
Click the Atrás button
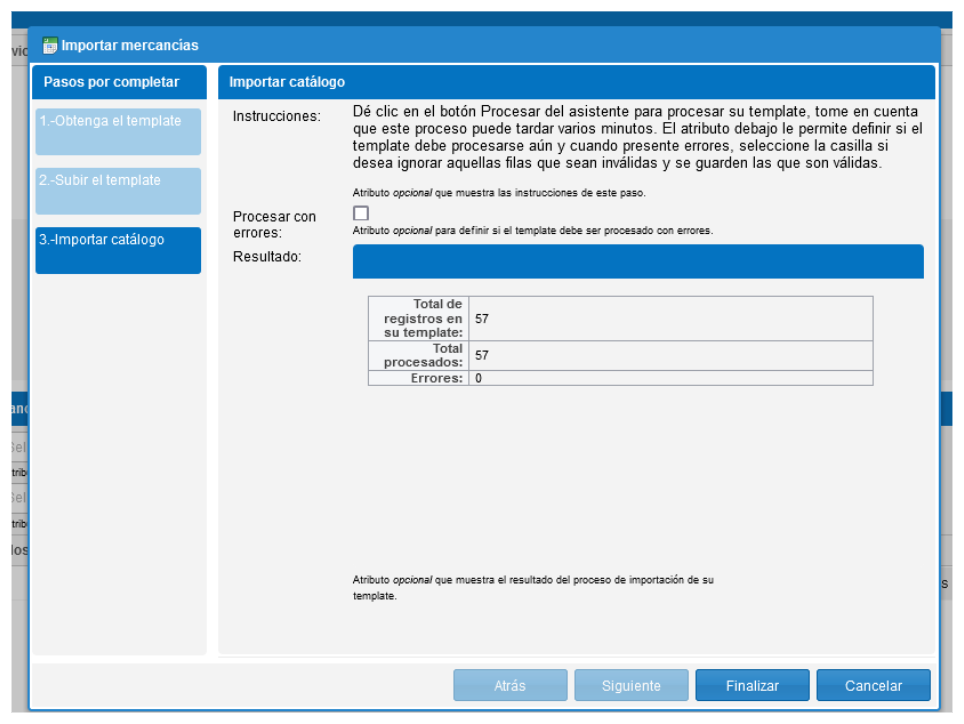[510, 686]
